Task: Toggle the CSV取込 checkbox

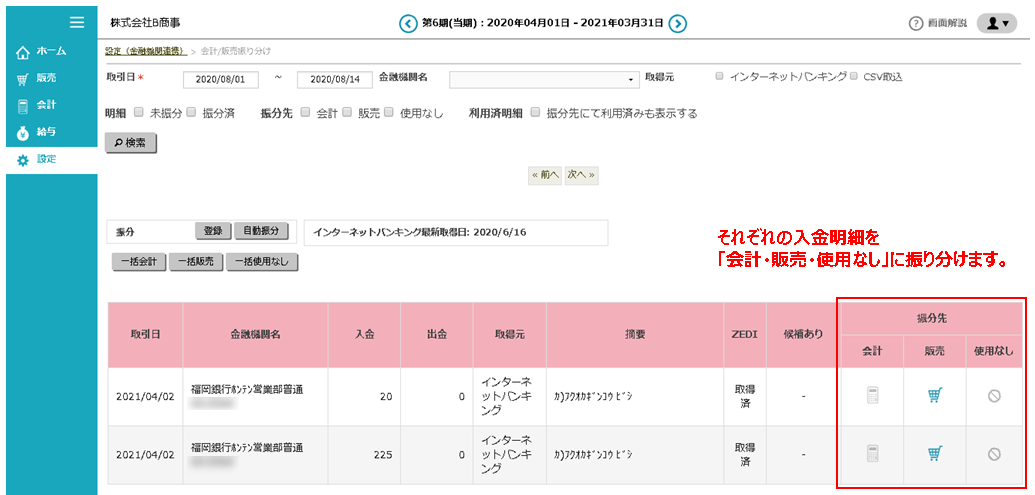Action: point(853,76)
